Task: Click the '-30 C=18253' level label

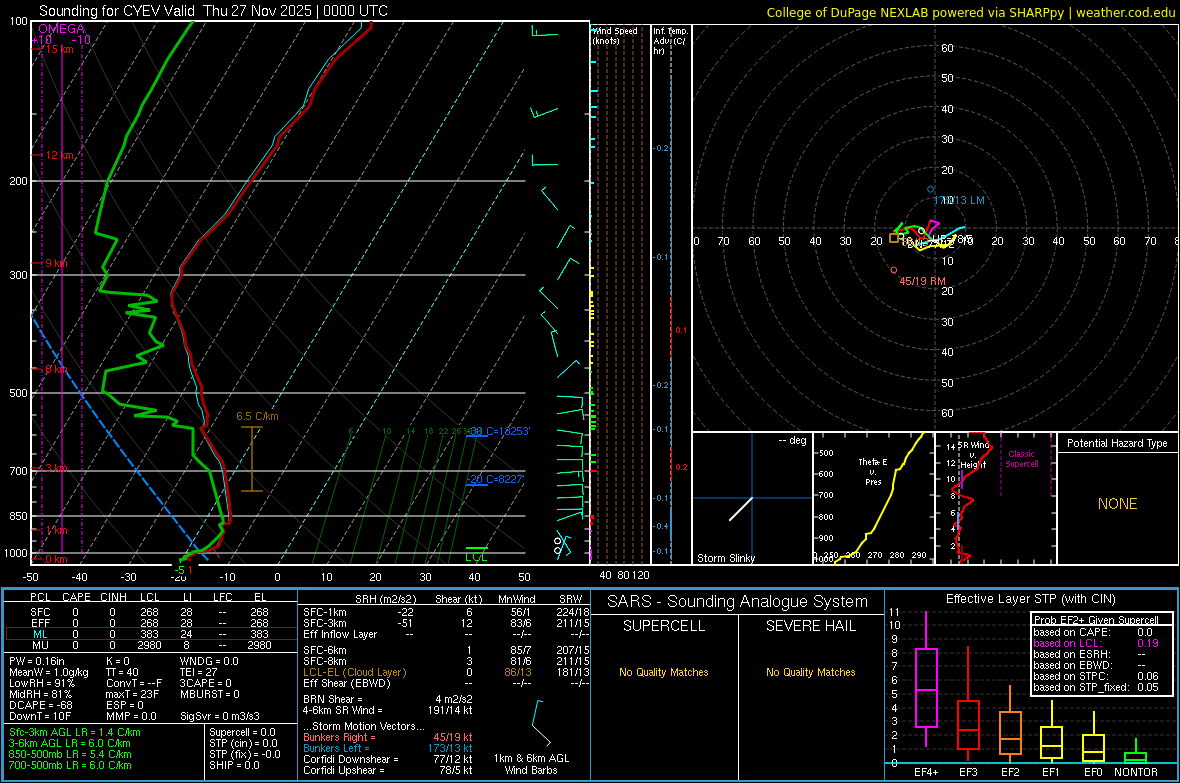Action: [499, 431]
